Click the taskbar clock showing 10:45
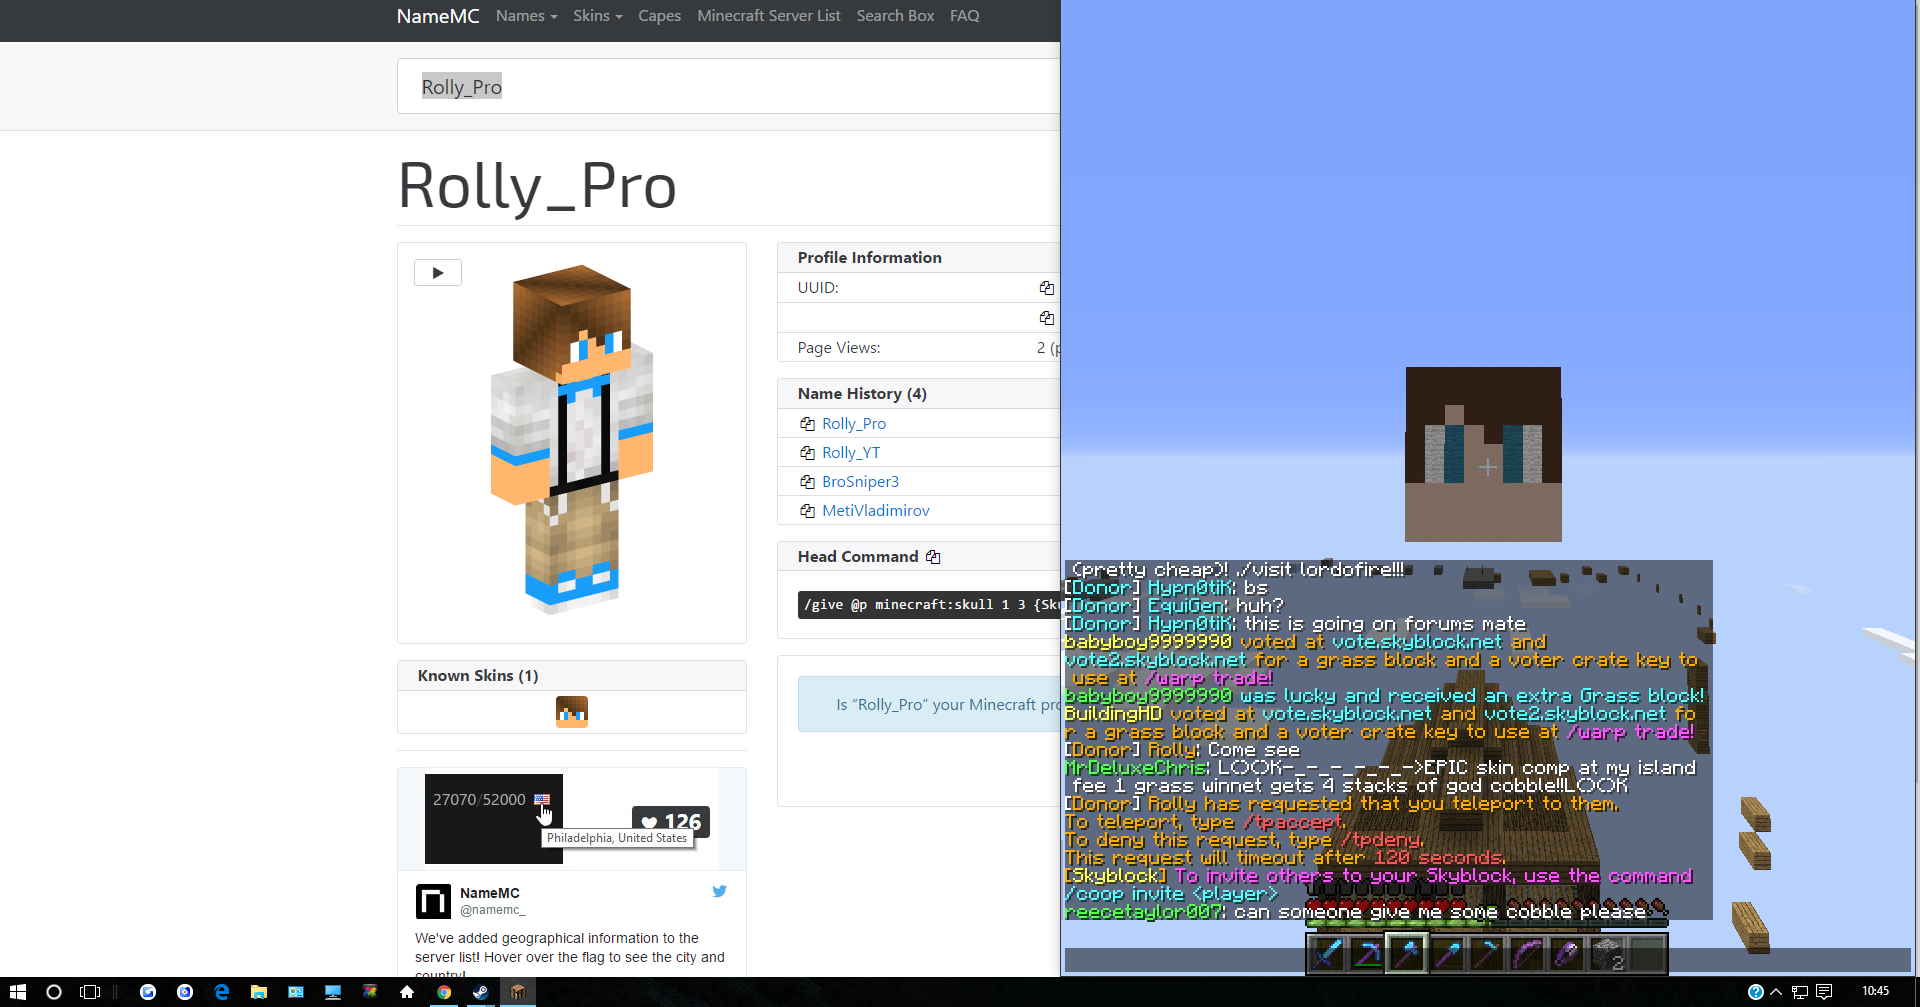The height and width of the screenshot is (1007, 1920). click(x=1876, y=992)
